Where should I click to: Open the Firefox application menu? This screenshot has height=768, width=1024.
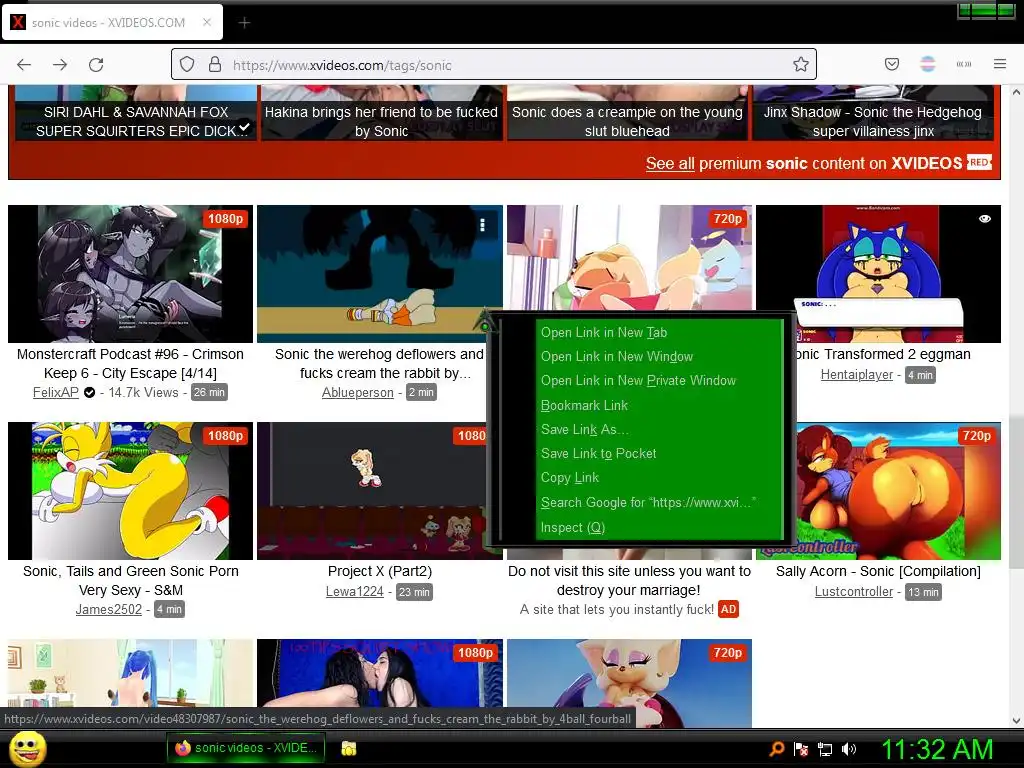[x=1000, y=64]
